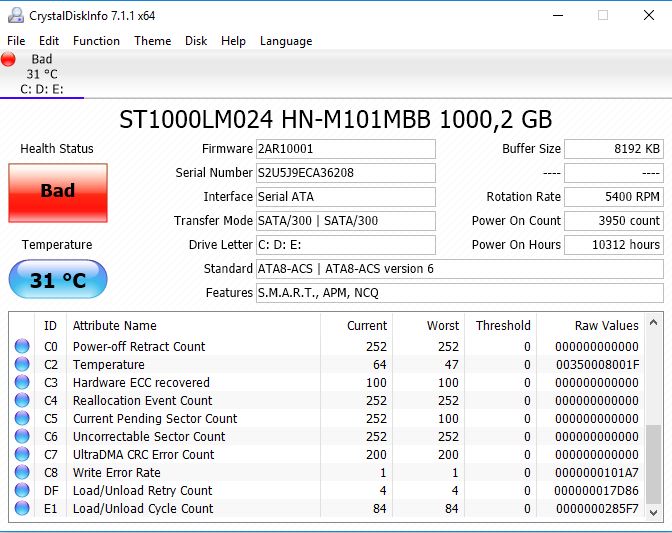This screenshot has width=672, height=533.
Task: Click the blue orb beside Current Pending Sector Count
Action: pos(22,418)
